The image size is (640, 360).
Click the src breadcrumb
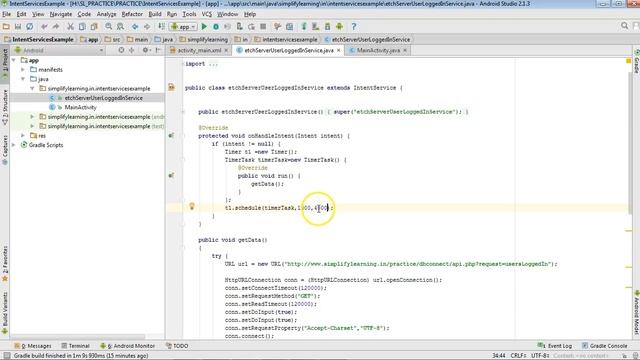113,40
